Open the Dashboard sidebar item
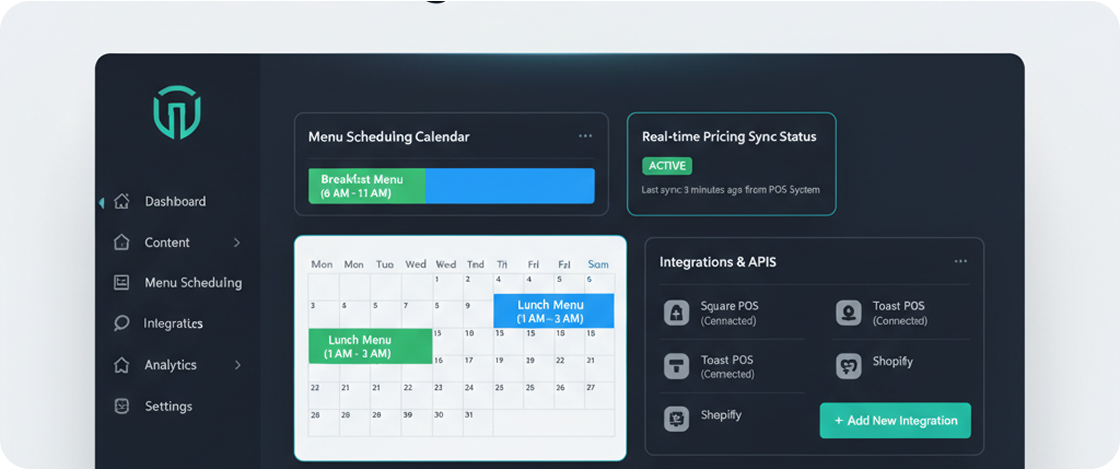The height and width of the screenshot is (469, 1120). (175, 201)
